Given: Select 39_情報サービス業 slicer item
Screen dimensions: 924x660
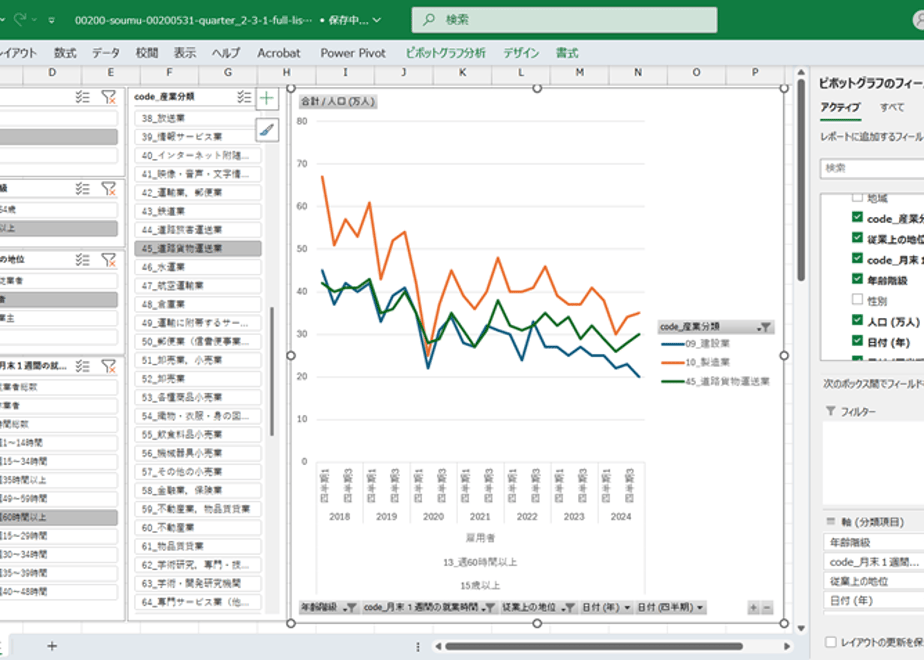Looking at the screenshot, I should click(197, 137).
